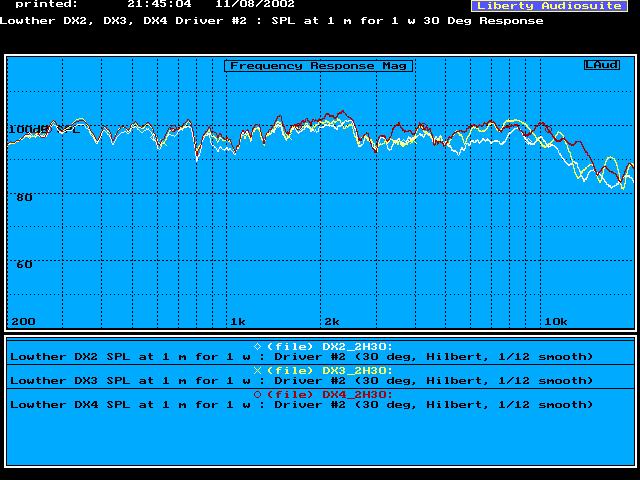The width and height of the screenshot is (640, 480).
Task: Select the Frequency Response Mag title box
Action: (x=318, y=66)
